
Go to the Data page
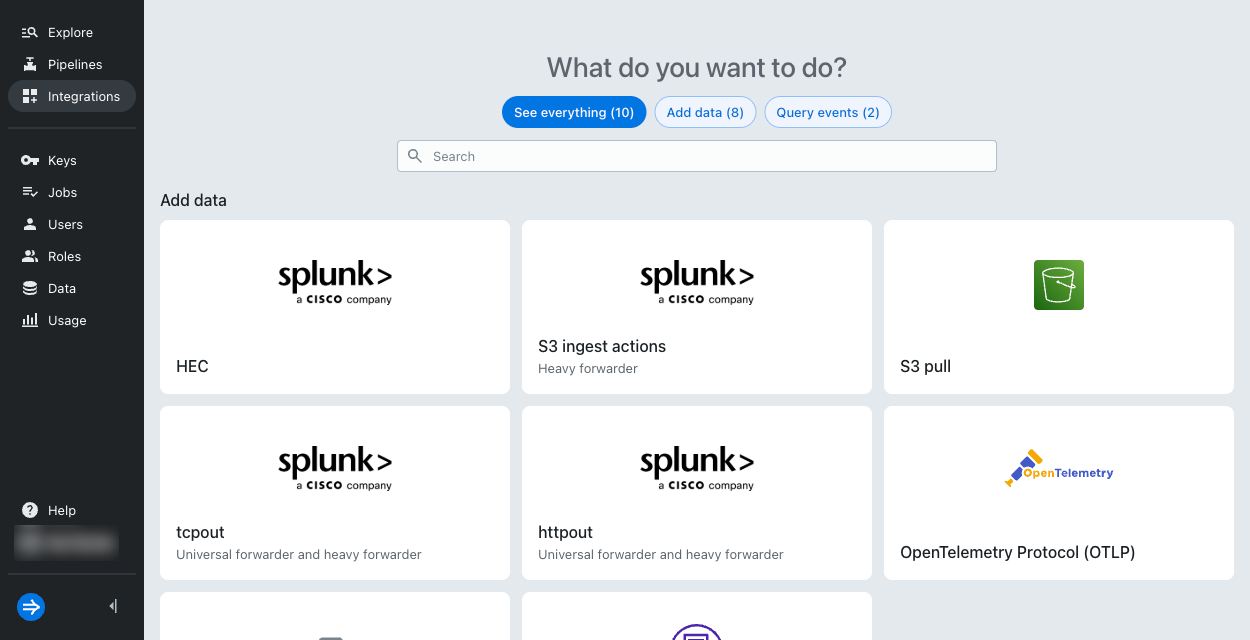coord(72,288)
